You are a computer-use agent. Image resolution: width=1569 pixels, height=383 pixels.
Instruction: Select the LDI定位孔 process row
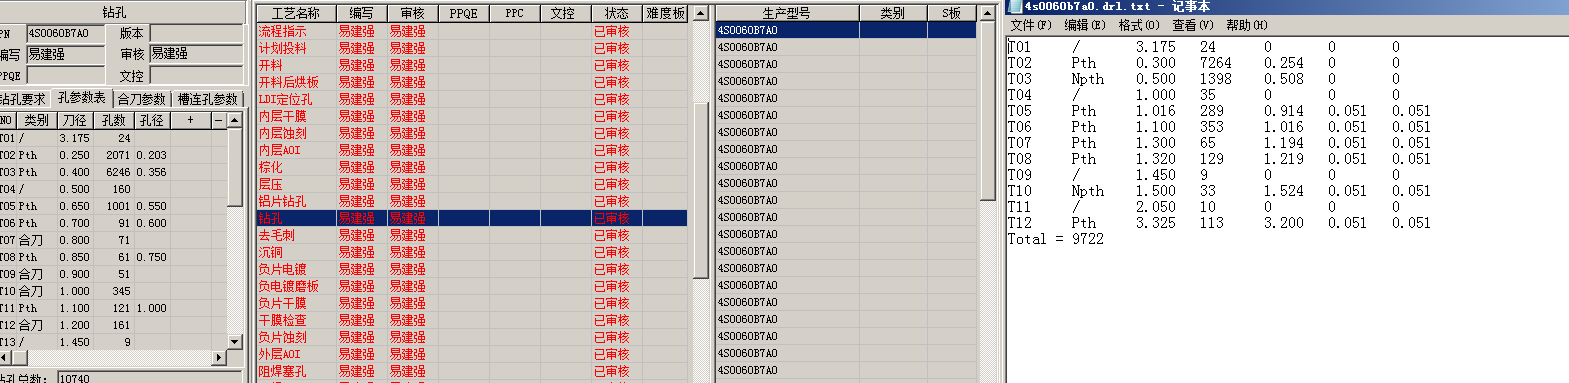coord(472,99)
